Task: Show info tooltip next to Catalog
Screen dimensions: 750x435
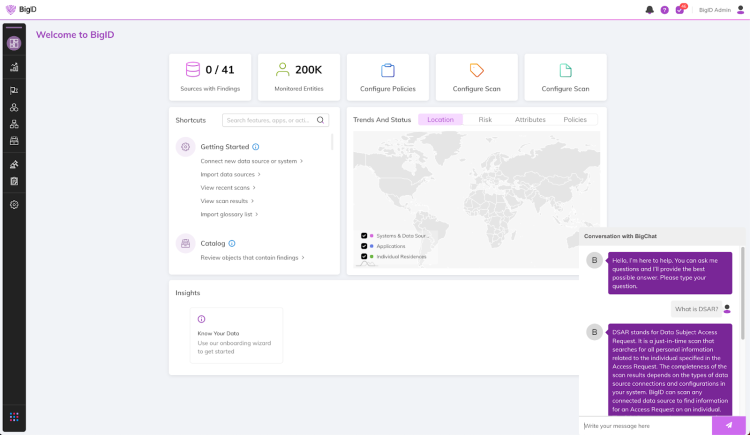Action: (232, 244)
